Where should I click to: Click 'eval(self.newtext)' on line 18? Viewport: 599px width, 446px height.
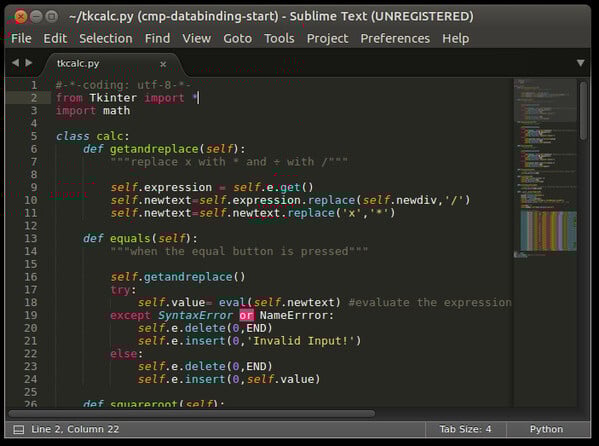(279, 302)
